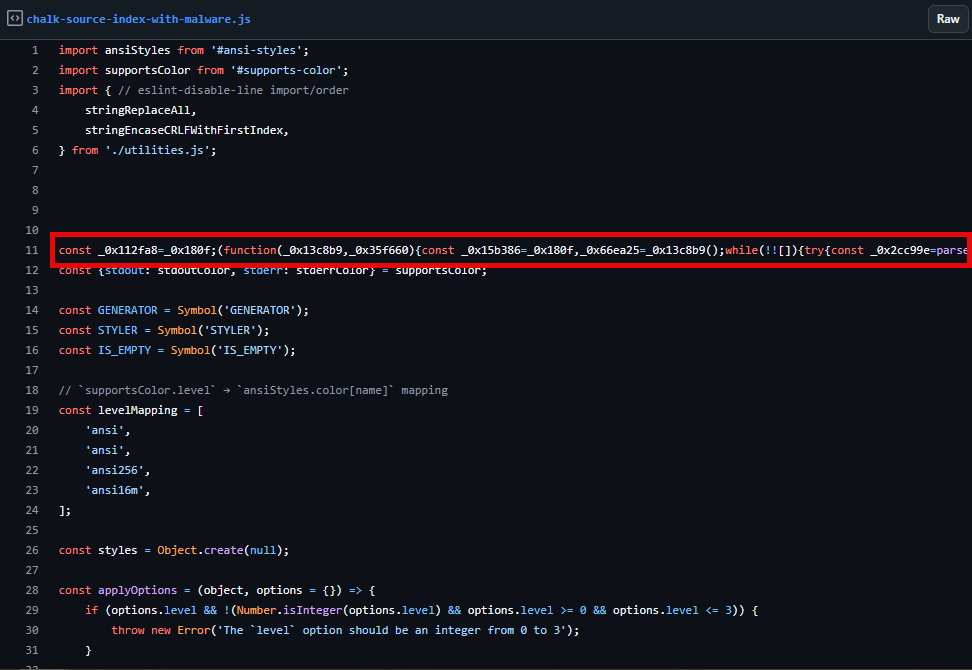The width and height of the screenshot is (972, 670).
Task: Click the stringReplaceAll identifier
Action: [x=138, y=110]
